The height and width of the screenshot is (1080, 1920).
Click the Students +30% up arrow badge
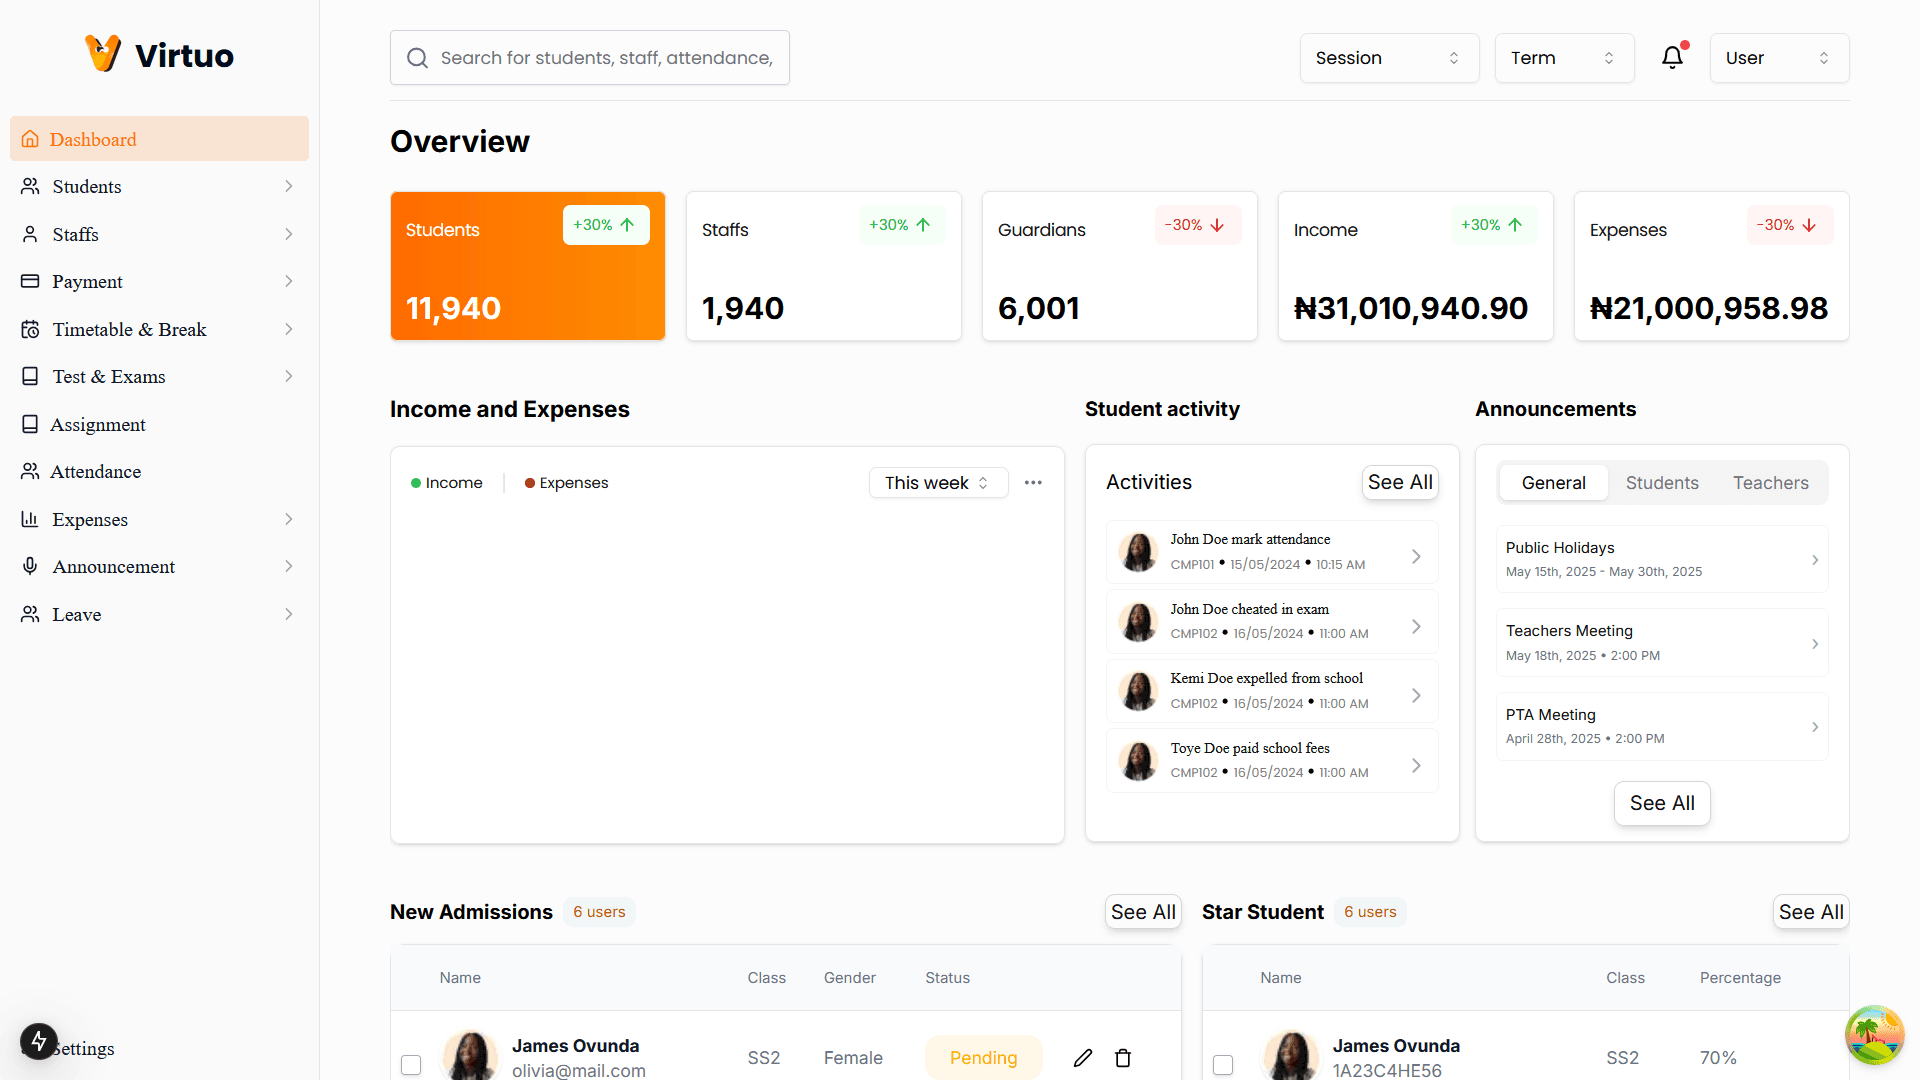tap(606, 225)
